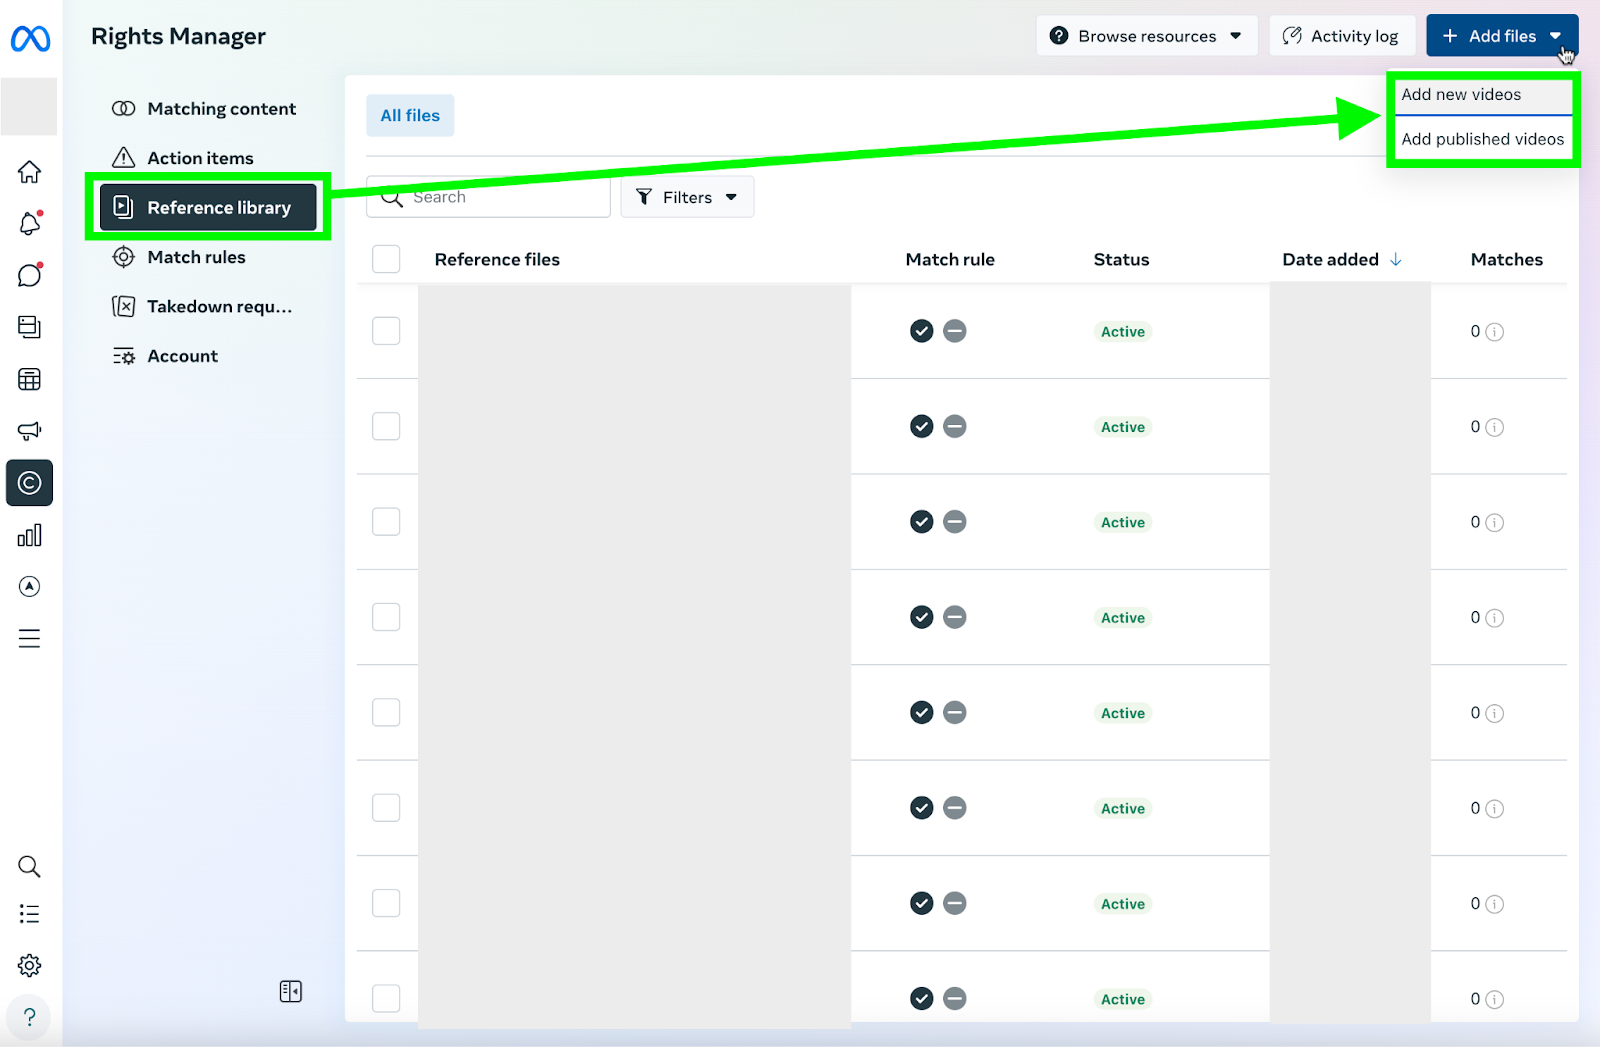Click the grey profile avatar placeholder
This screenshot has height=1047, width=1600.
click(x=29, y=106)
